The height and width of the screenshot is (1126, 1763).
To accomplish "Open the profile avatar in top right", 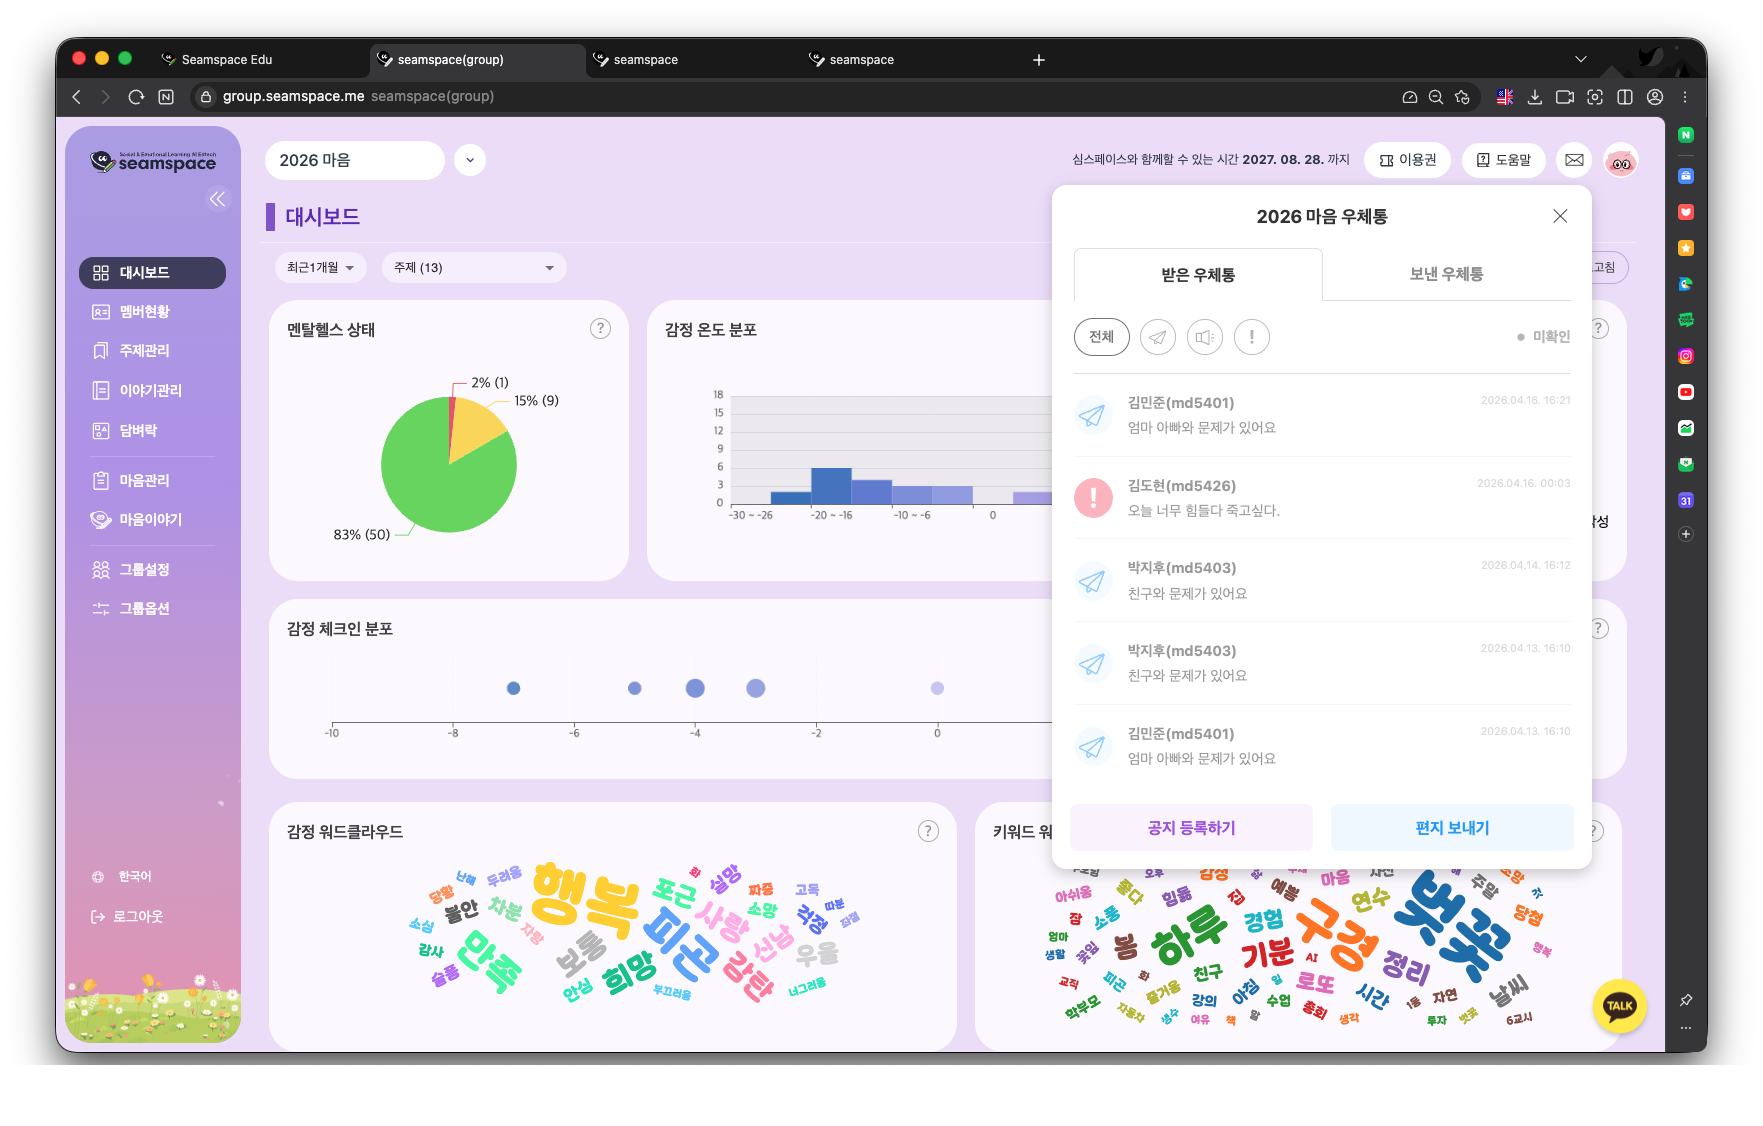I will pos(1621,161).
